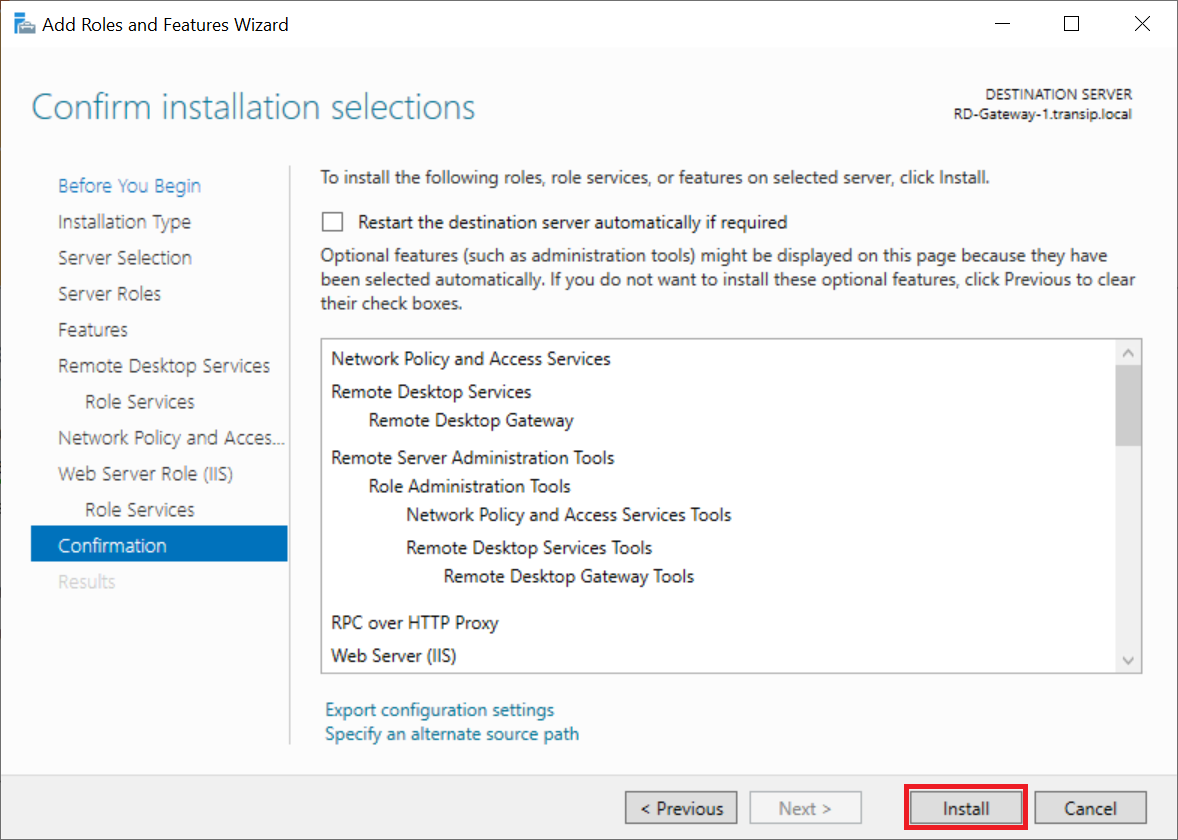Select 'Web Server (IIS)' list entry
This screenshot has height=840, width=1178.
pyautogui.click(x=394, y=656)
